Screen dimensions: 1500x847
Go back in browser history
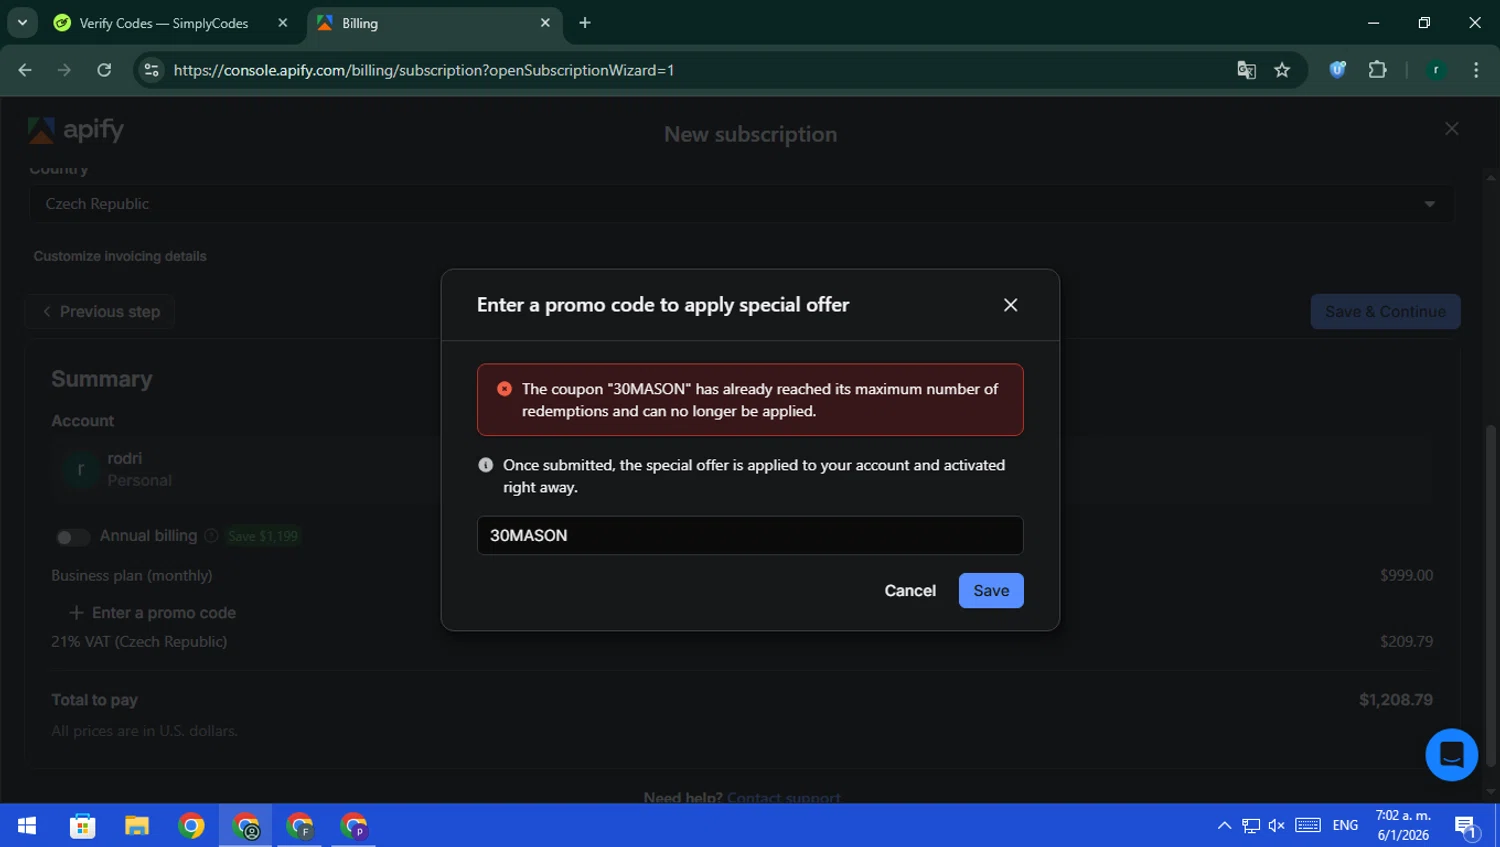point(25,70)
